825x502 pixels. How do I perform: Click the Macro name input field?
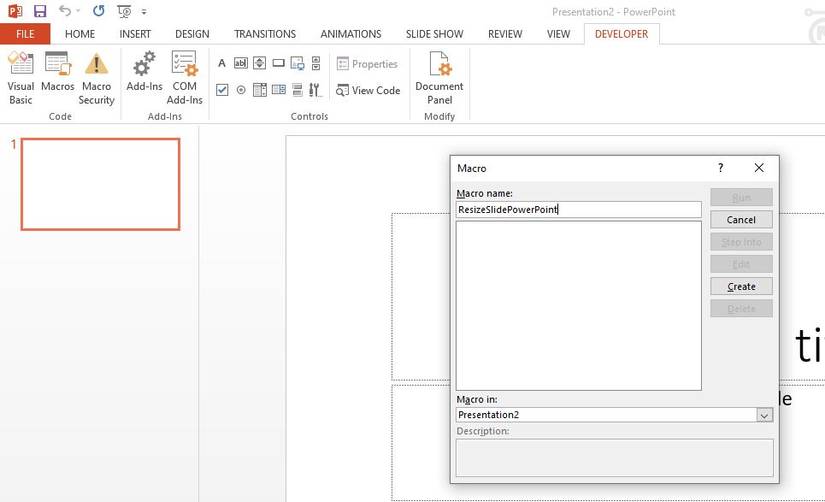[578, 209]
